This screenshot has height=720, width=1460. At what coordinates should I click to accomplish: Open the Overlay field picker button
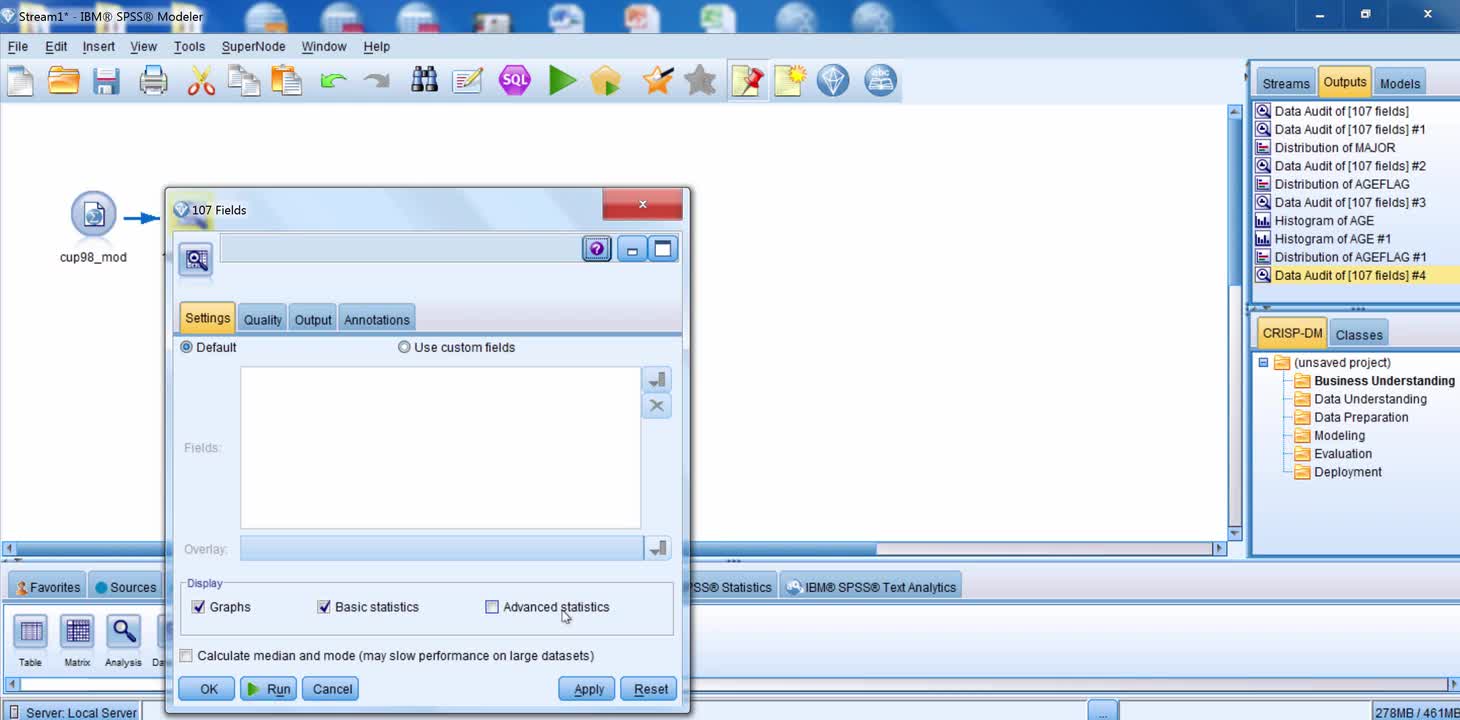[657, 549]
